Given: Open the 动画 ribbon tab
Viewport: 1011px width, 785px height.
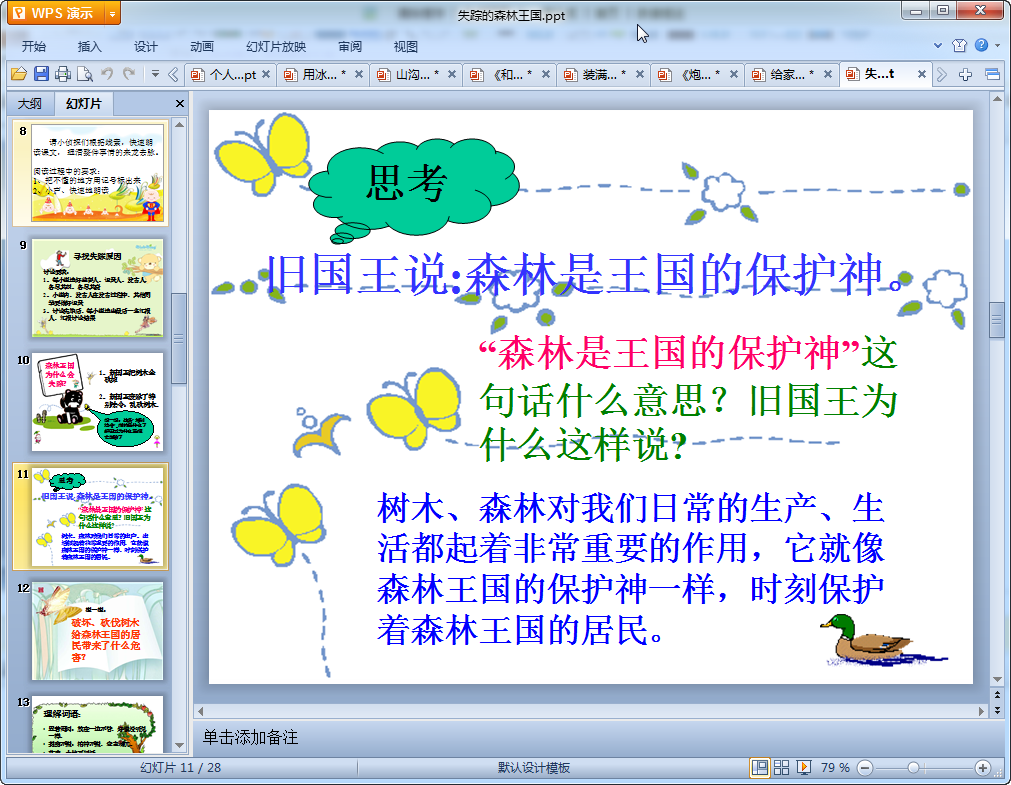Looking at the screenshot, I should [202, 46].
